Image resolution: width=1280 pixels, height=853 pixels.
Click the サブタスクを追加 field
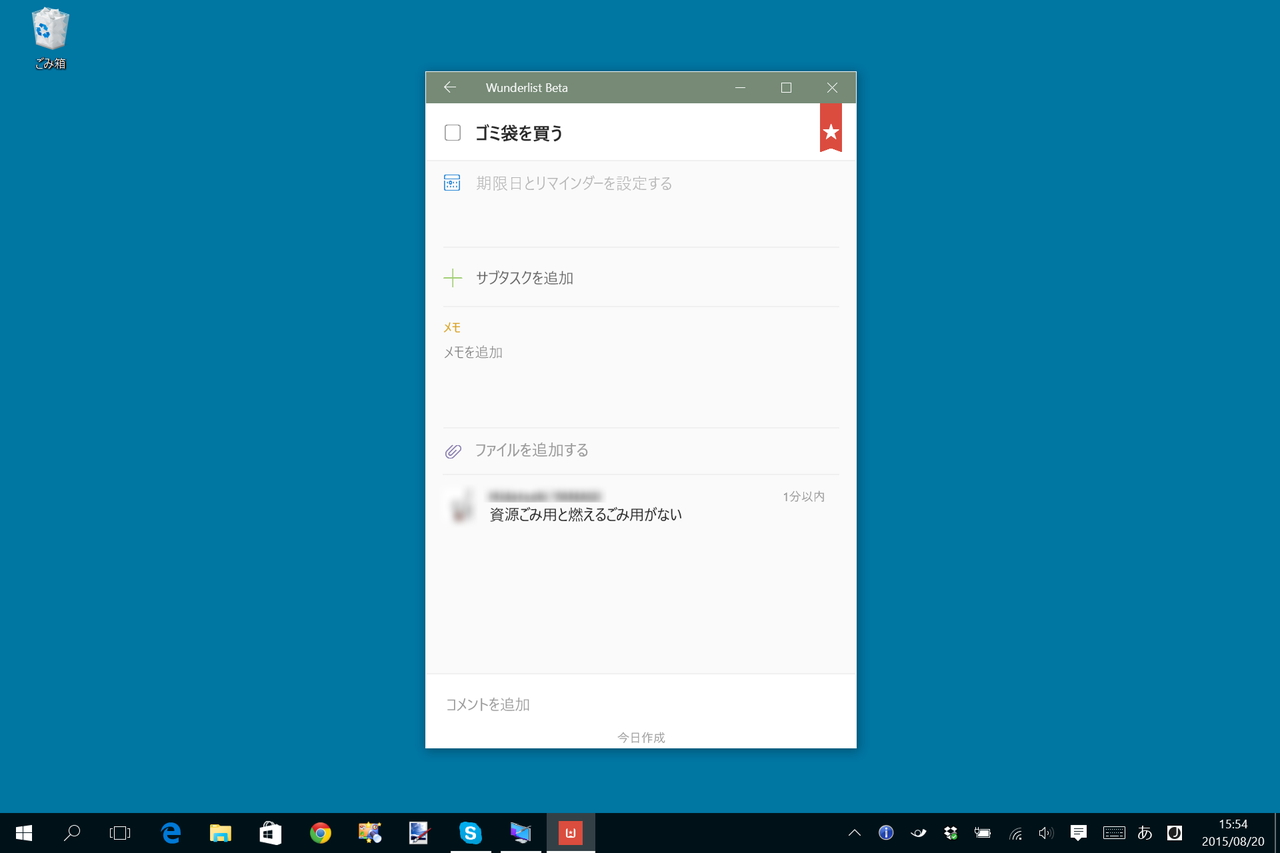coord(525,278)
